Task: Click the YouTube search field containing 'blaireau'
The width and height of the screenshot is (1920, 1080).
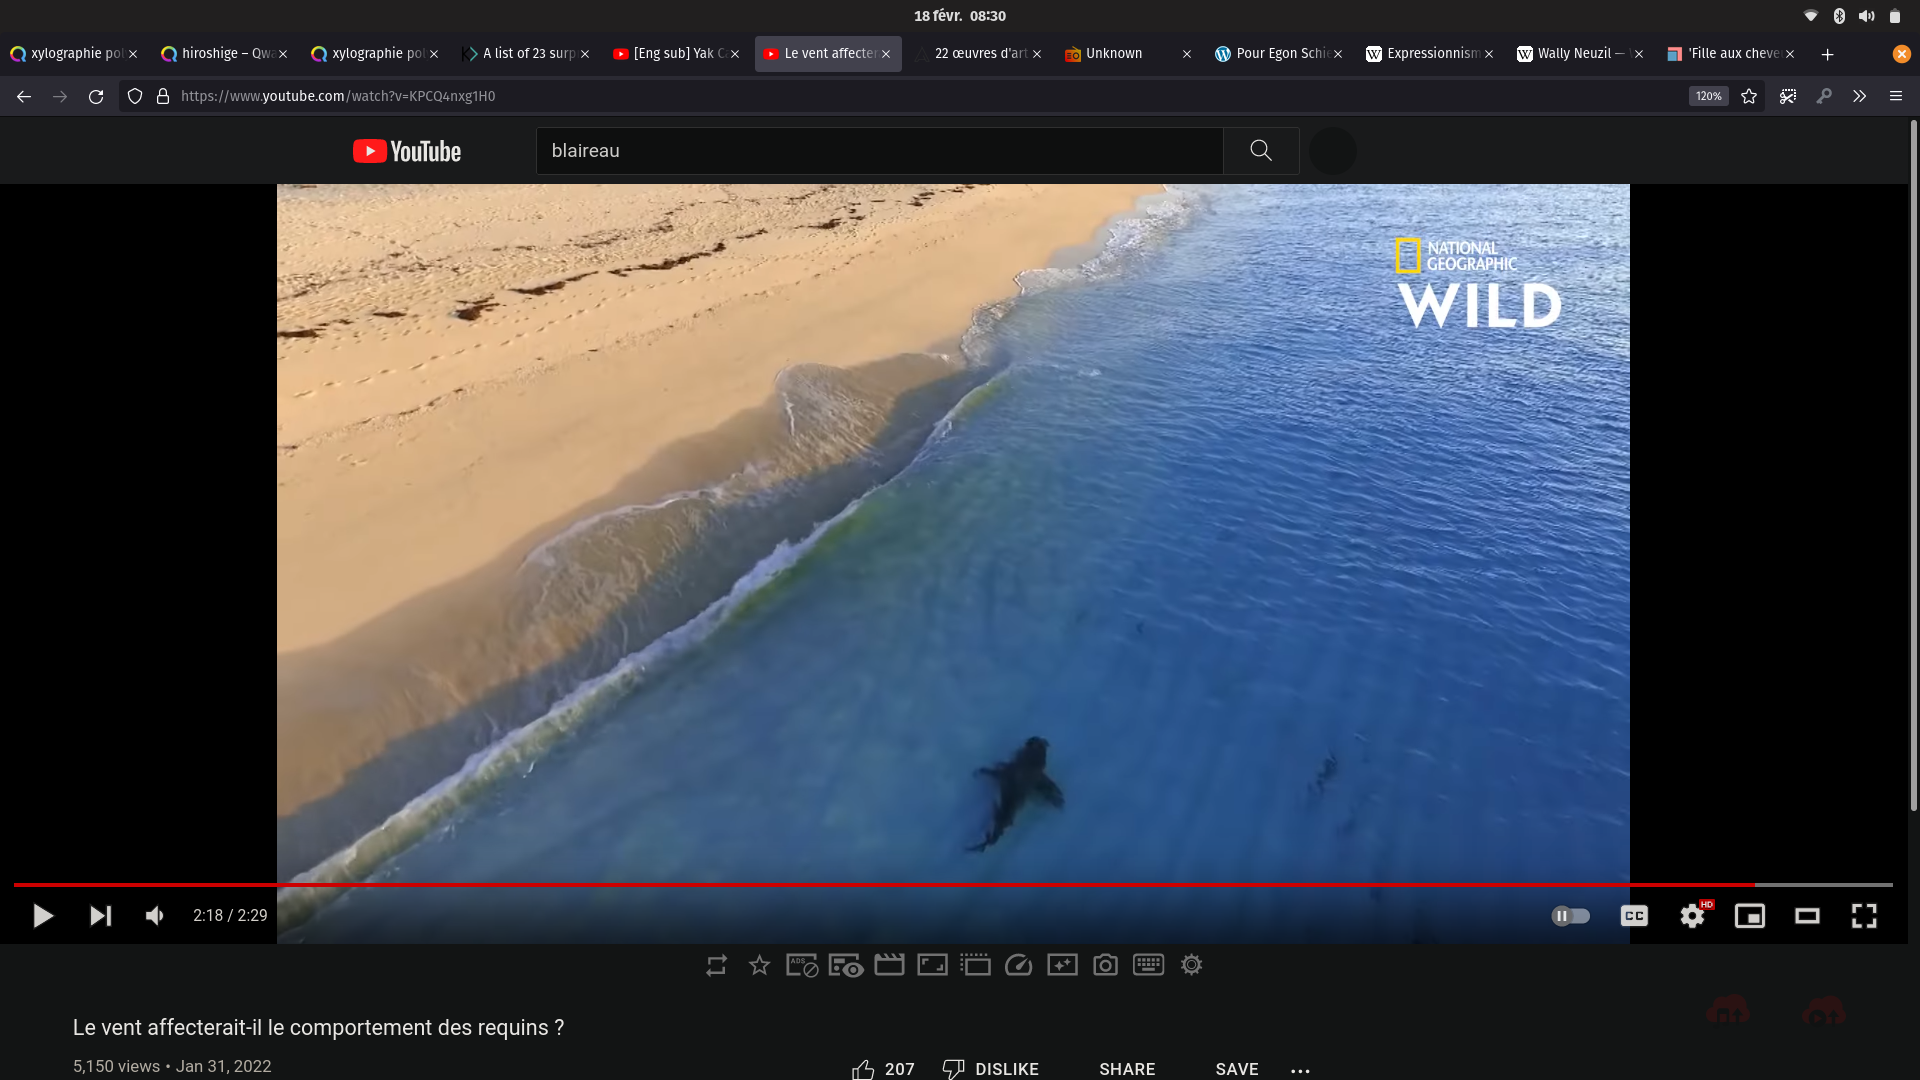Action: click(x=880, y=151)
